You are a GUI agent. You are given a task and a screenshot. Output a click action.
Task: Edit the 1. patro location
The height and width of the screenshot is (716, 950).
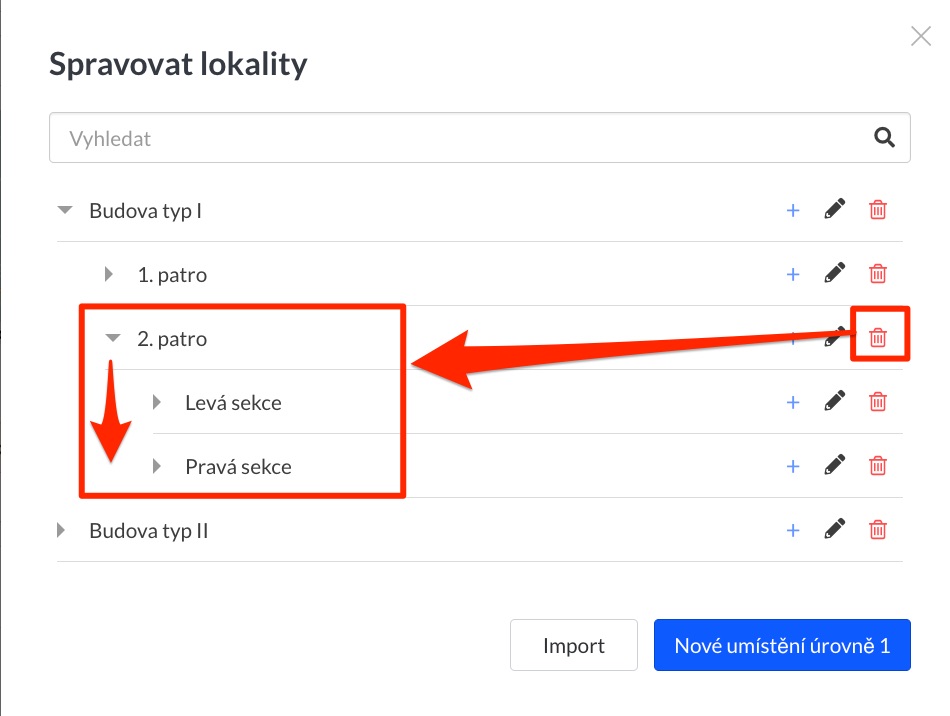(834, 273)
